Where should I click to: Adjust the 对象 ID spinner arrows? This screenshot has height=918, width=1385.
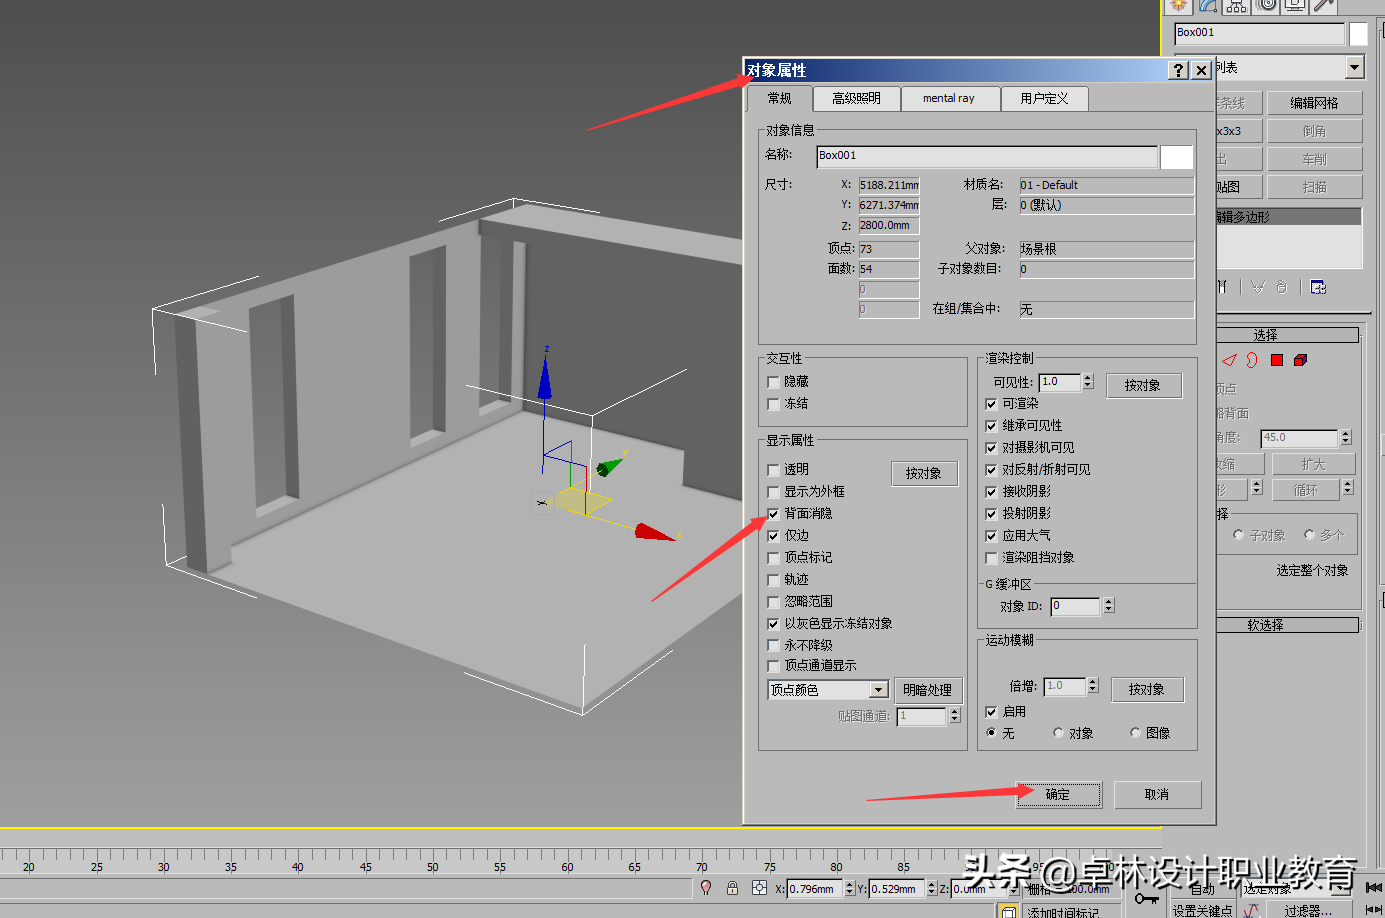(x=1108, y=606)
